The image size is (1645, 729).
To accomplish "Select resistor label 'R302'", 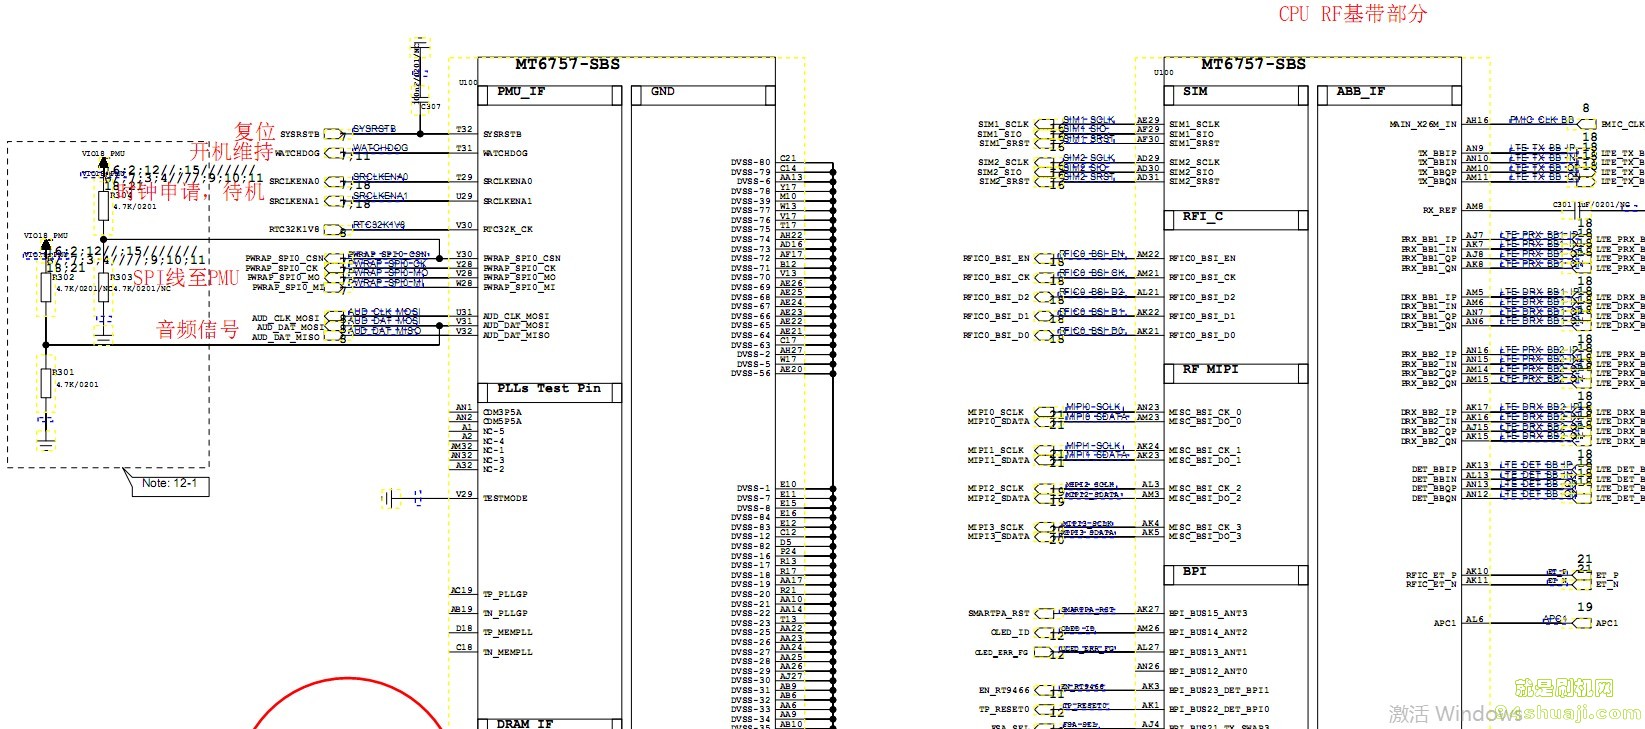I will click(x=63, y=278).
